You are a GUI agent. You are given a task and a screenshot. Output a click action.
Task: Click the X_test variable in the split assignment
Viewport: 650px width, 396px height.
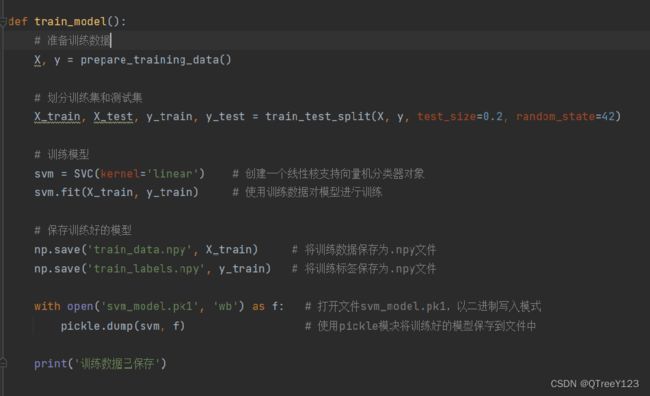tap(113, 117)
